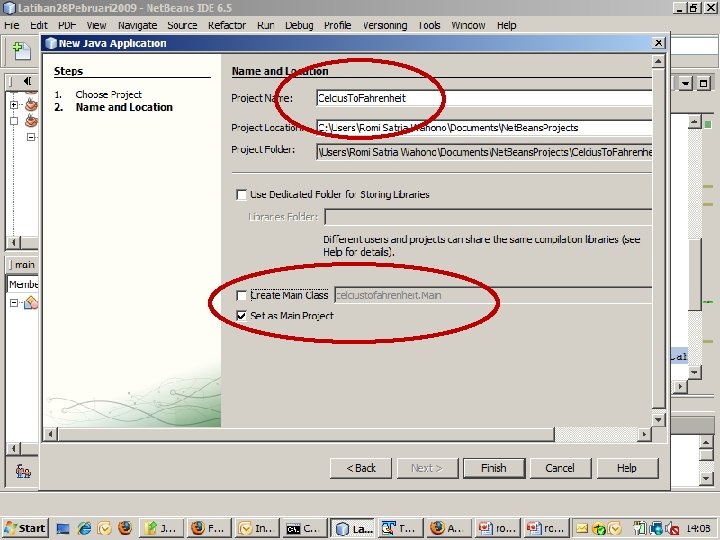Click the Windows Start button
This screenshot has height=540, width=720.
tap(25, 529)
